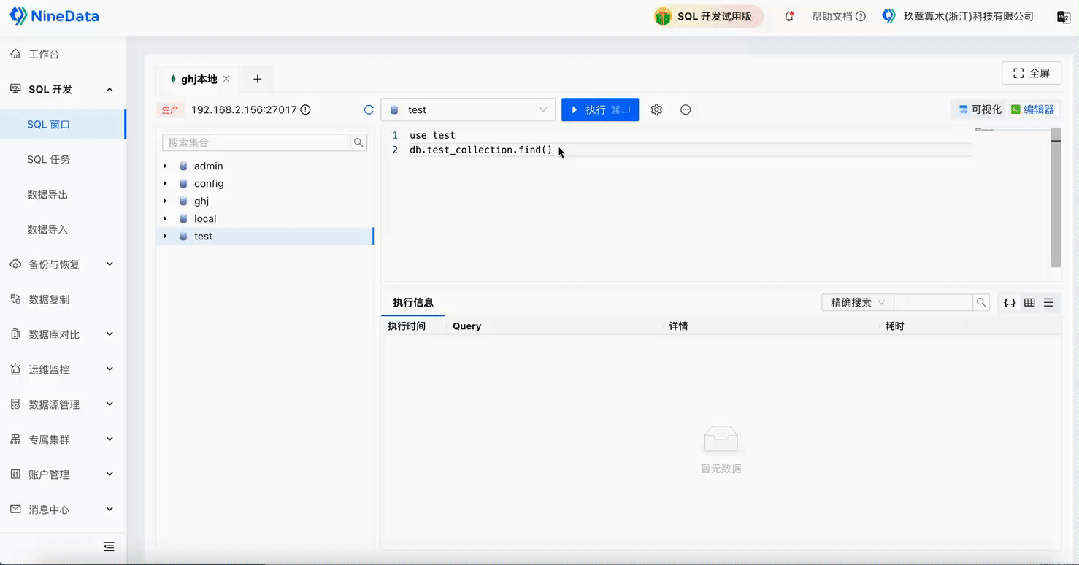Screen dimensions: 1079x565
Task: Click the notification bell icon in header
Action: pyautogui.click(x=790, y=17)
